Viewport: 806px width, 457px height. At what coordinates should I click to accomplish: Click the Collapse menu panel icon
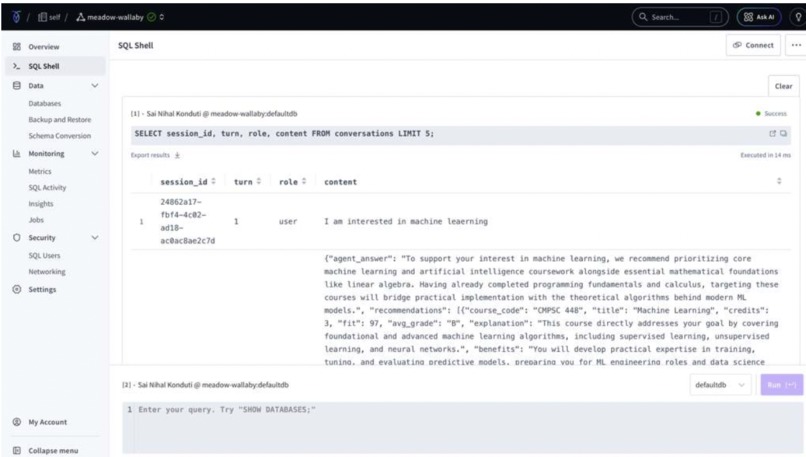coord(16,450)
